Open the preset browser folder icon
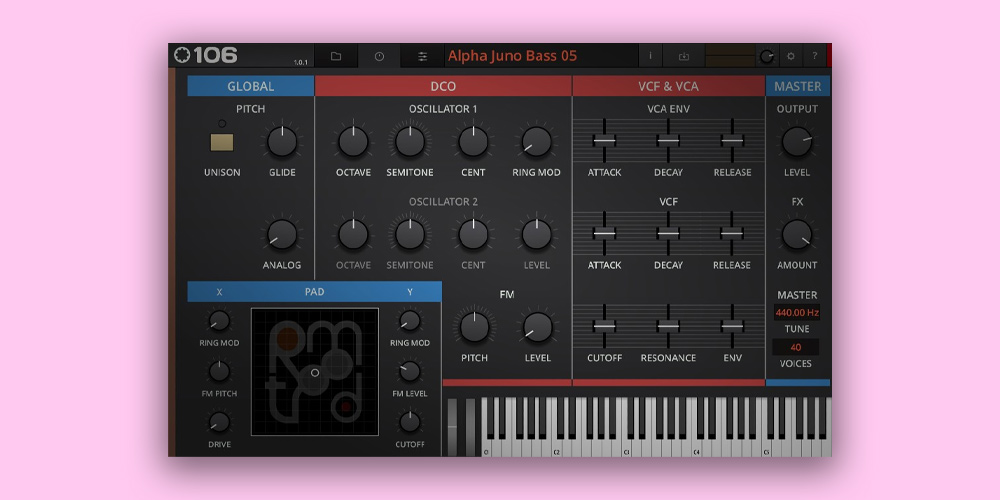1000x500 pixels. click(336, 56)
